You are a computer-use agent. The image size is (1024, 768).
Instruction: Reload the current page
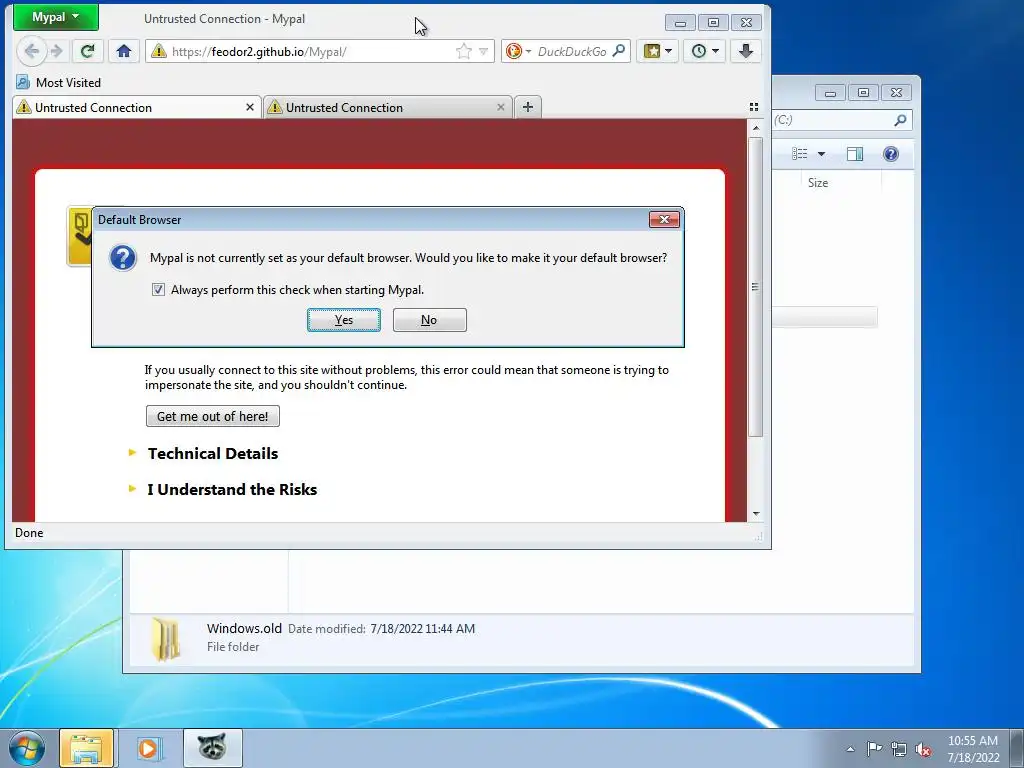click(87, 51)
